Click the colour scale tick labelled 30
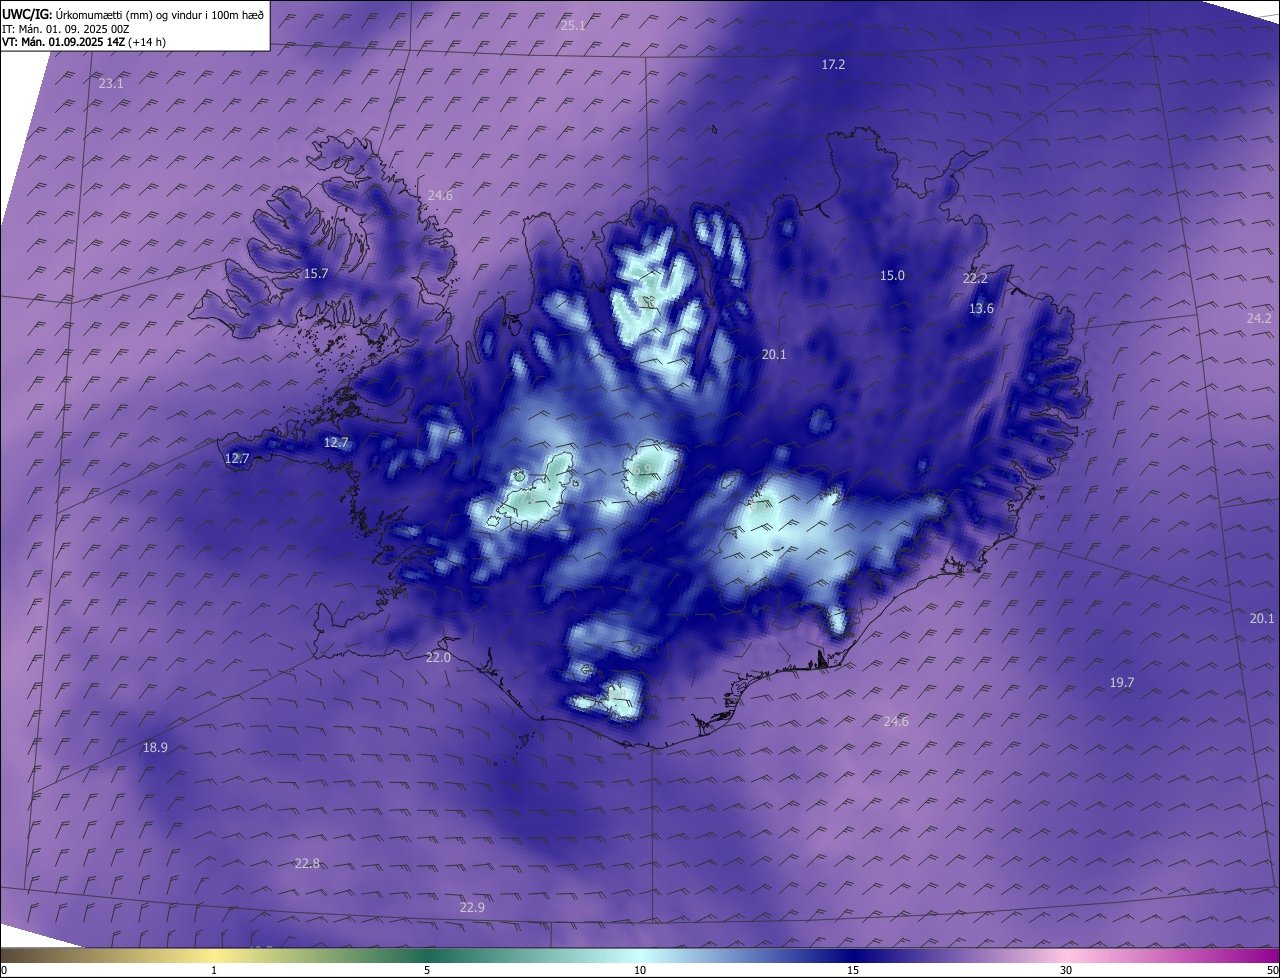The image size is (1280, 978). click(x=1066, y=970)
